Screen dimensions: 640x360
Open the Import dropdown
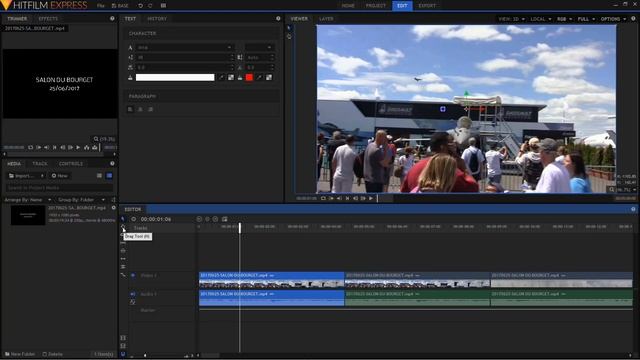point(26,176)
